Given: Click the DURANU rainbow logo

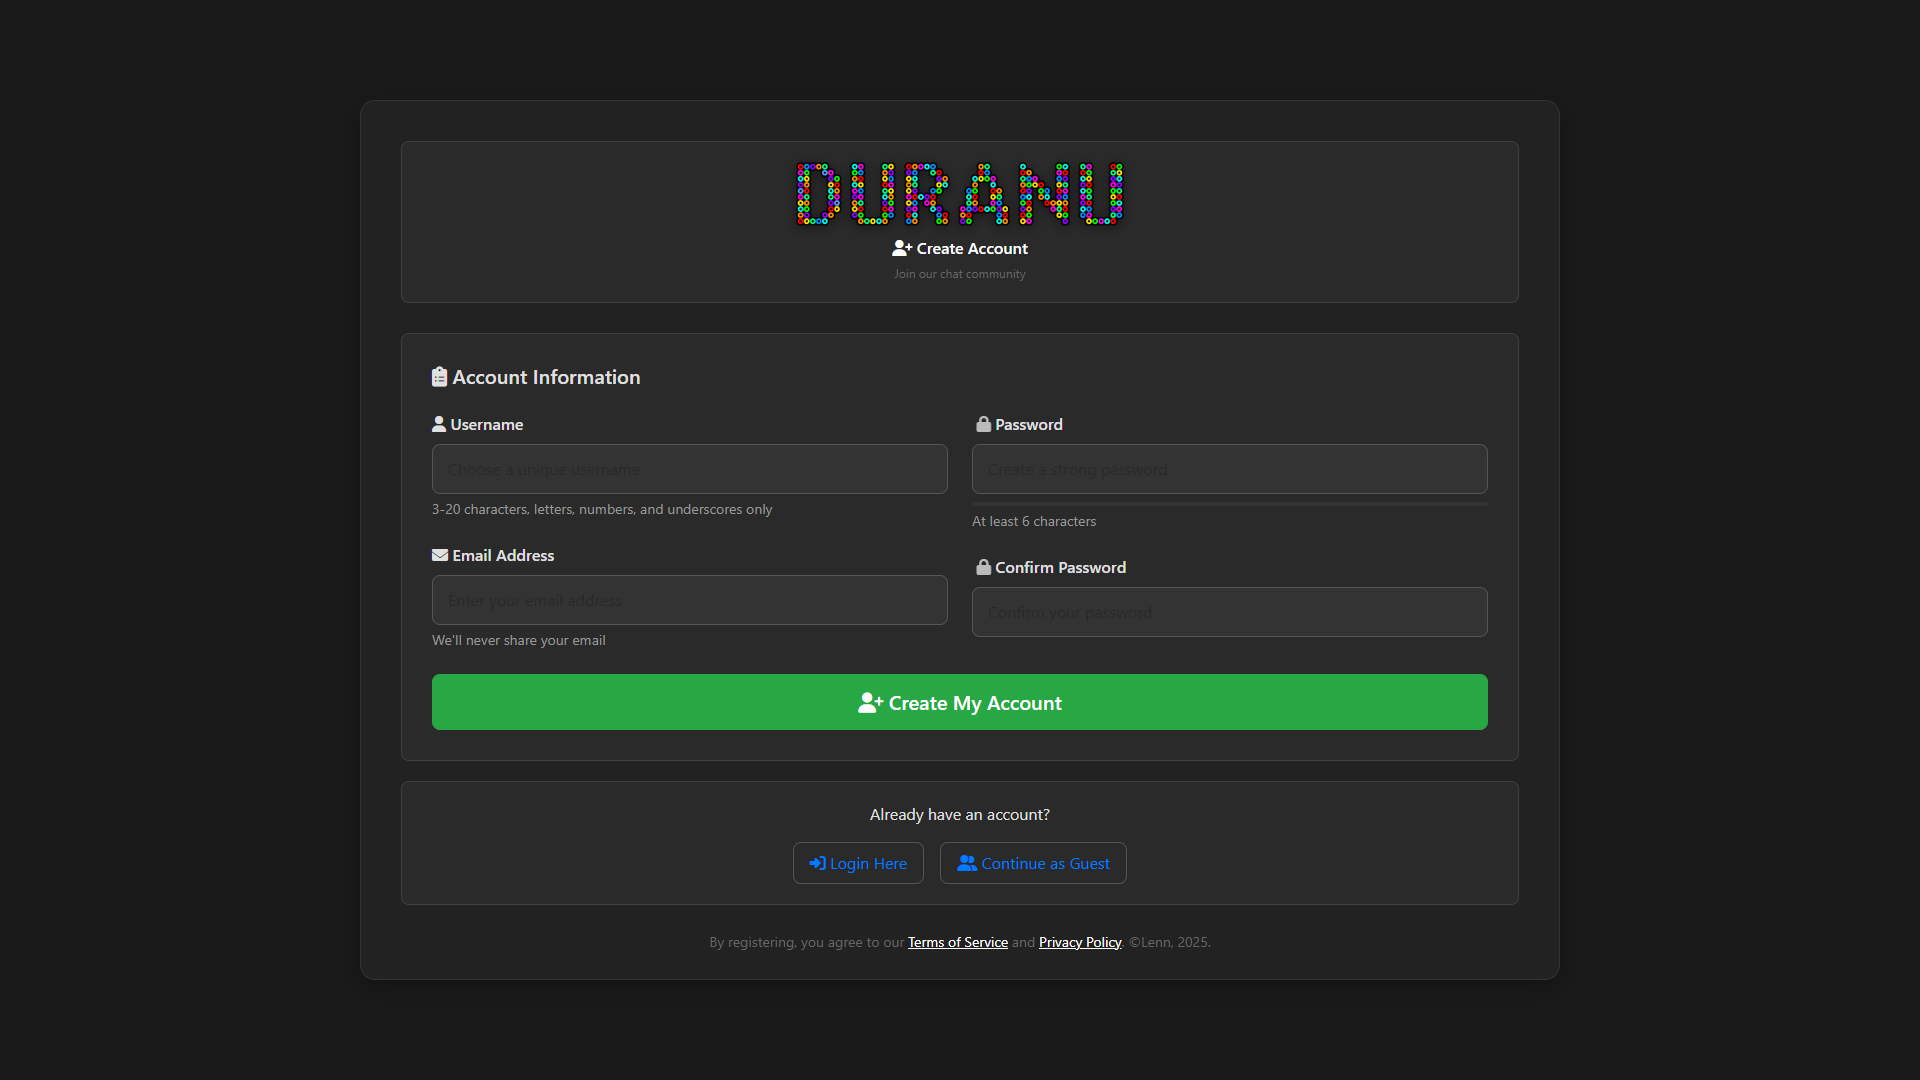Looking at the screenshot, I should tap(959, 194).
